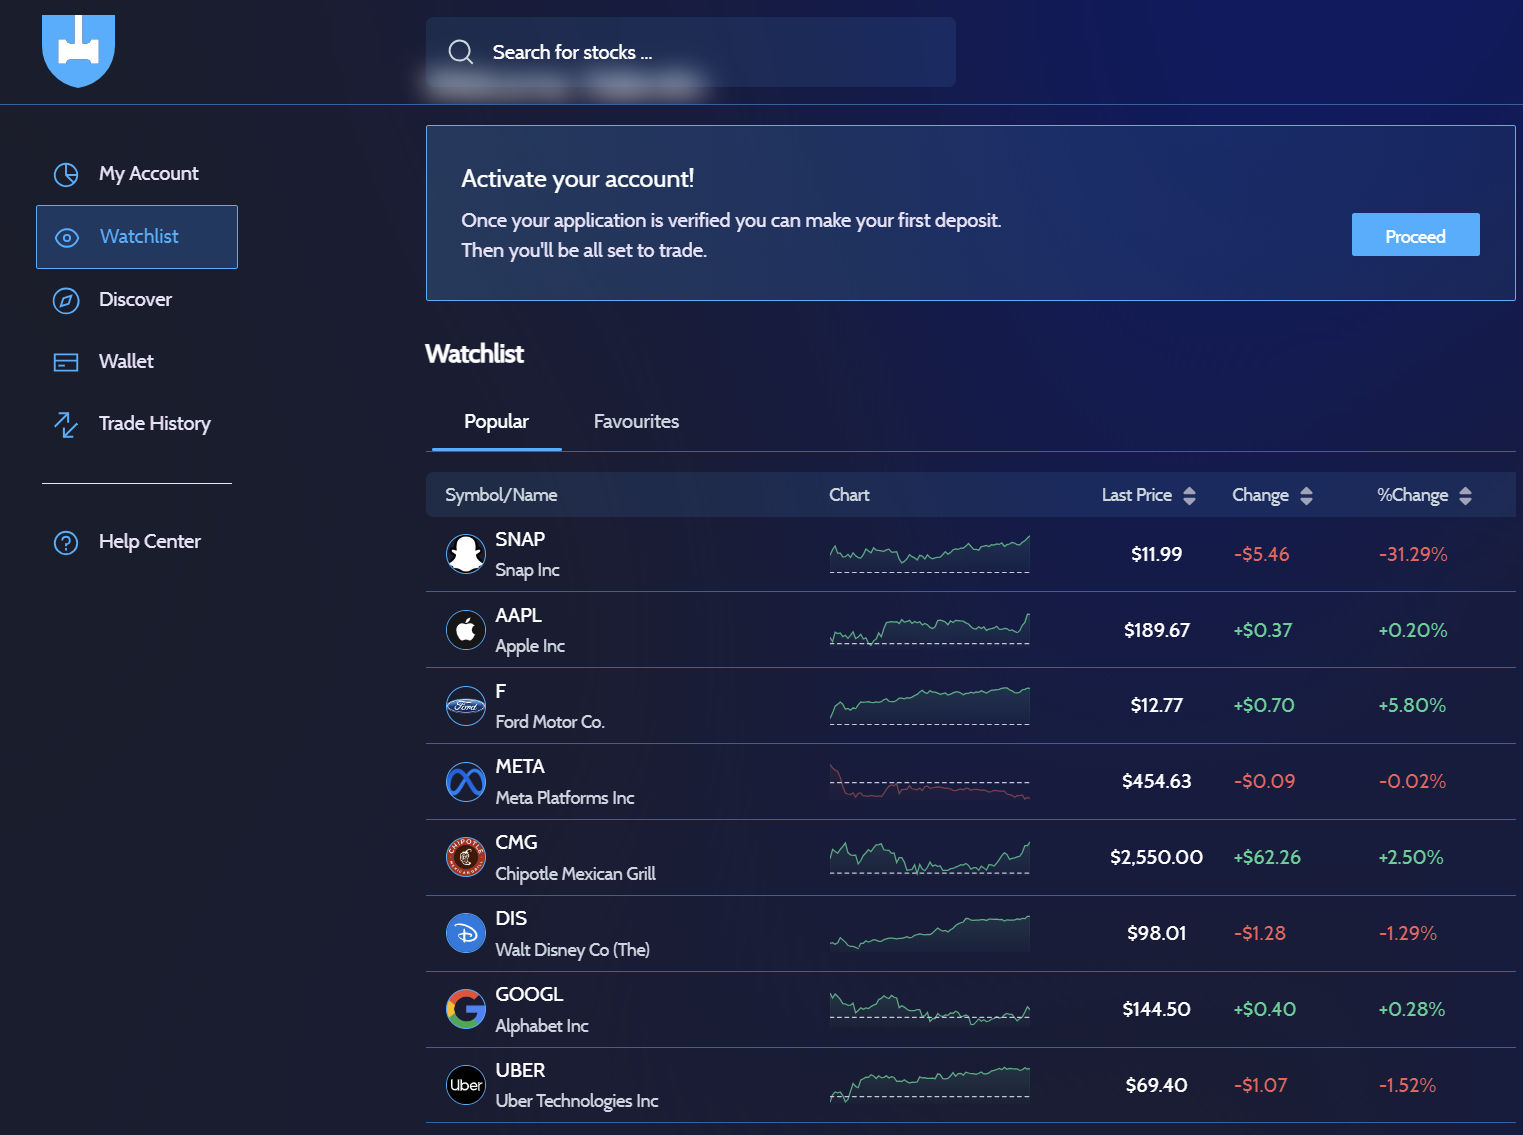The height and width of the screenshot is (1135, 1523).
Task: Open UBER mini price chart
Action: tap(929, 1085)
